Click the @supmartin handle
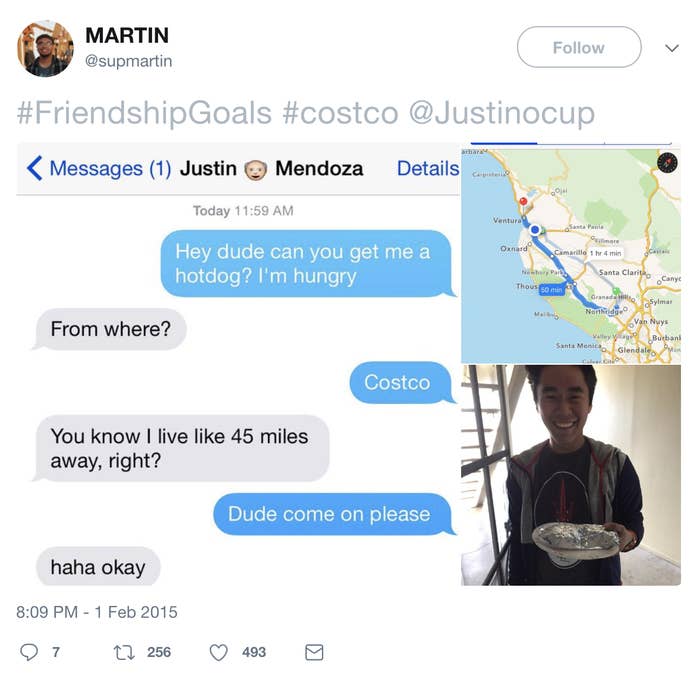This screenshot has height=676, width=700. (129, 61)
